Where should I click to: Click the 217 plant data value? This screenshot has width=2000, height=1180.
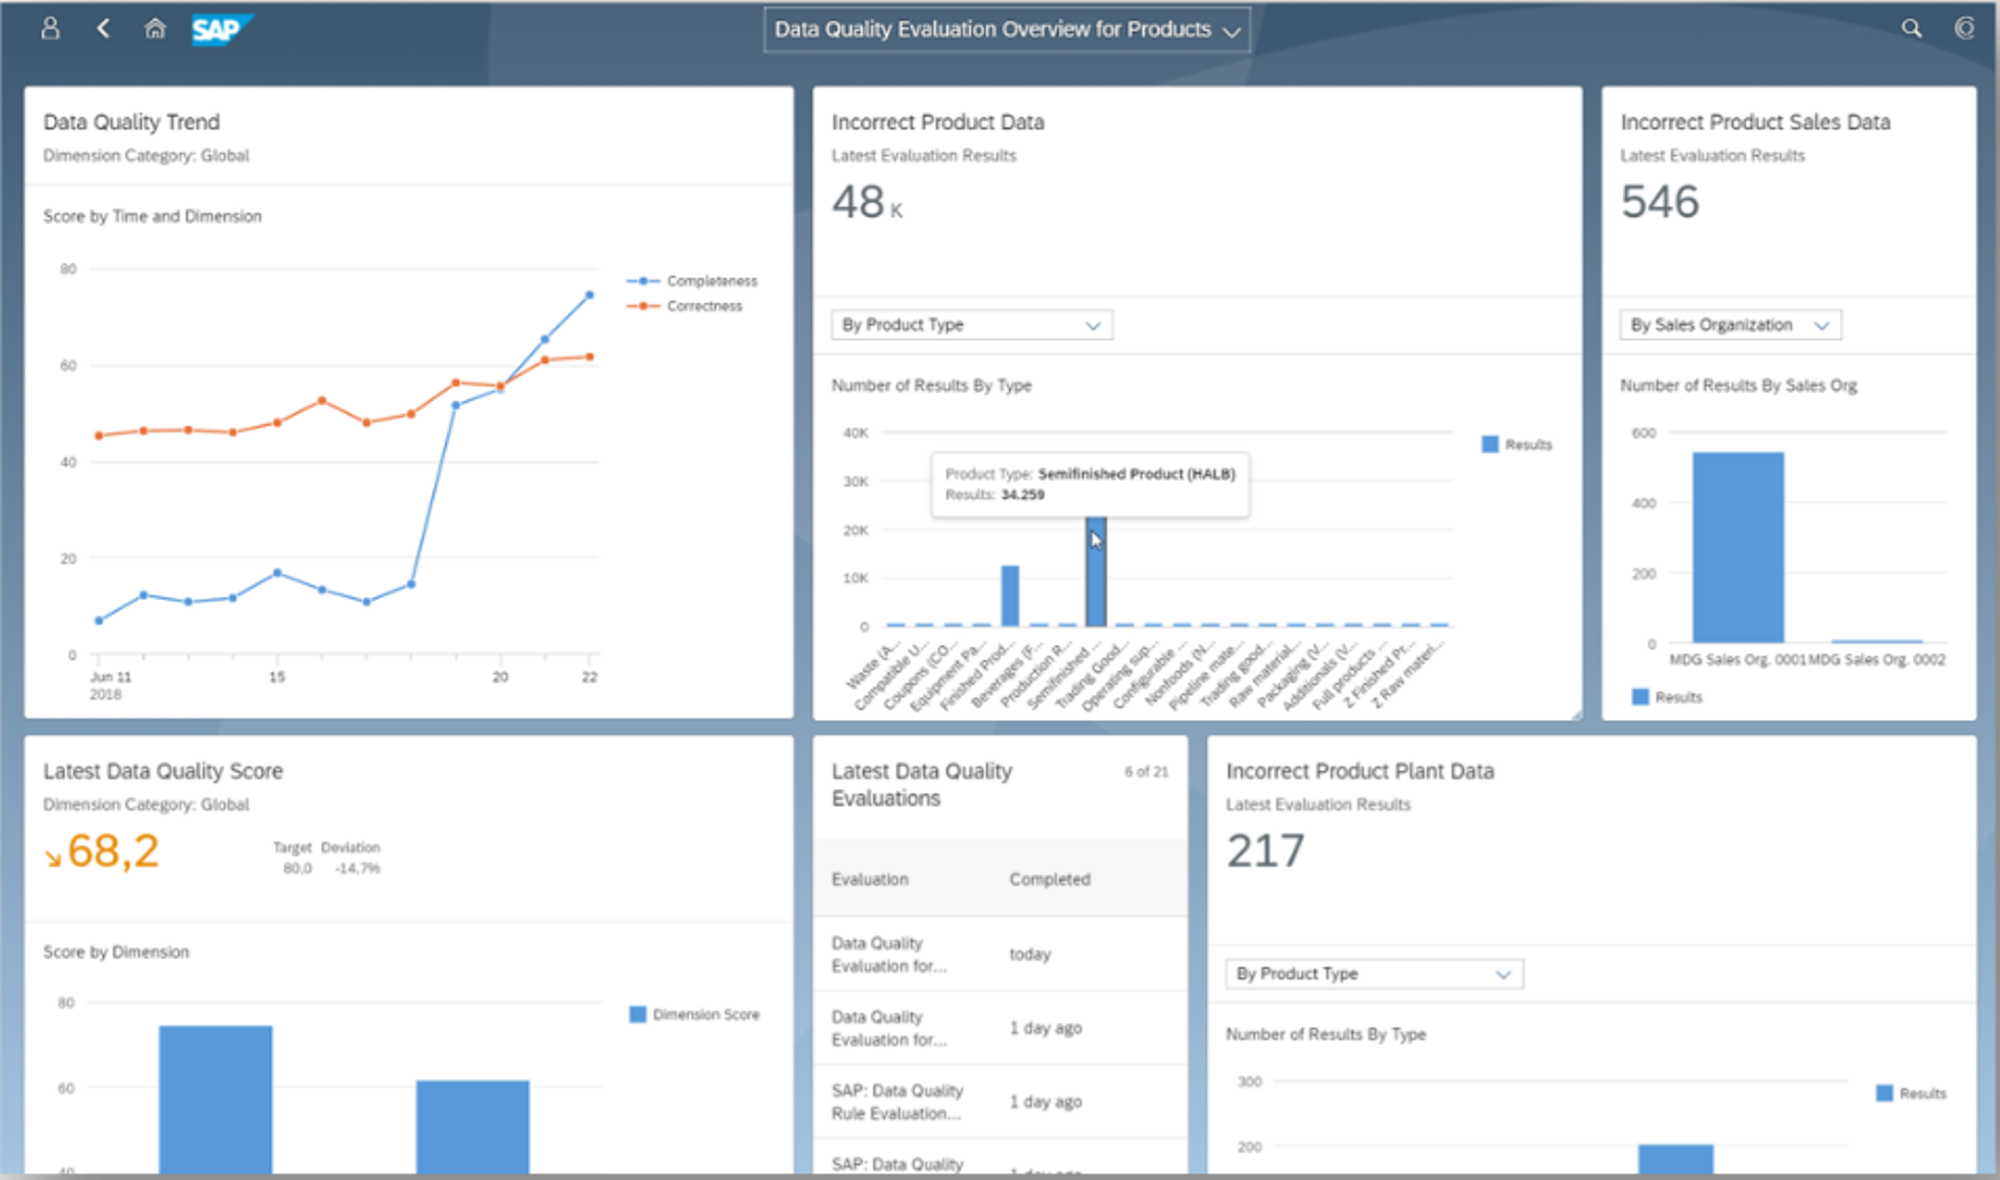(1265, 851)
